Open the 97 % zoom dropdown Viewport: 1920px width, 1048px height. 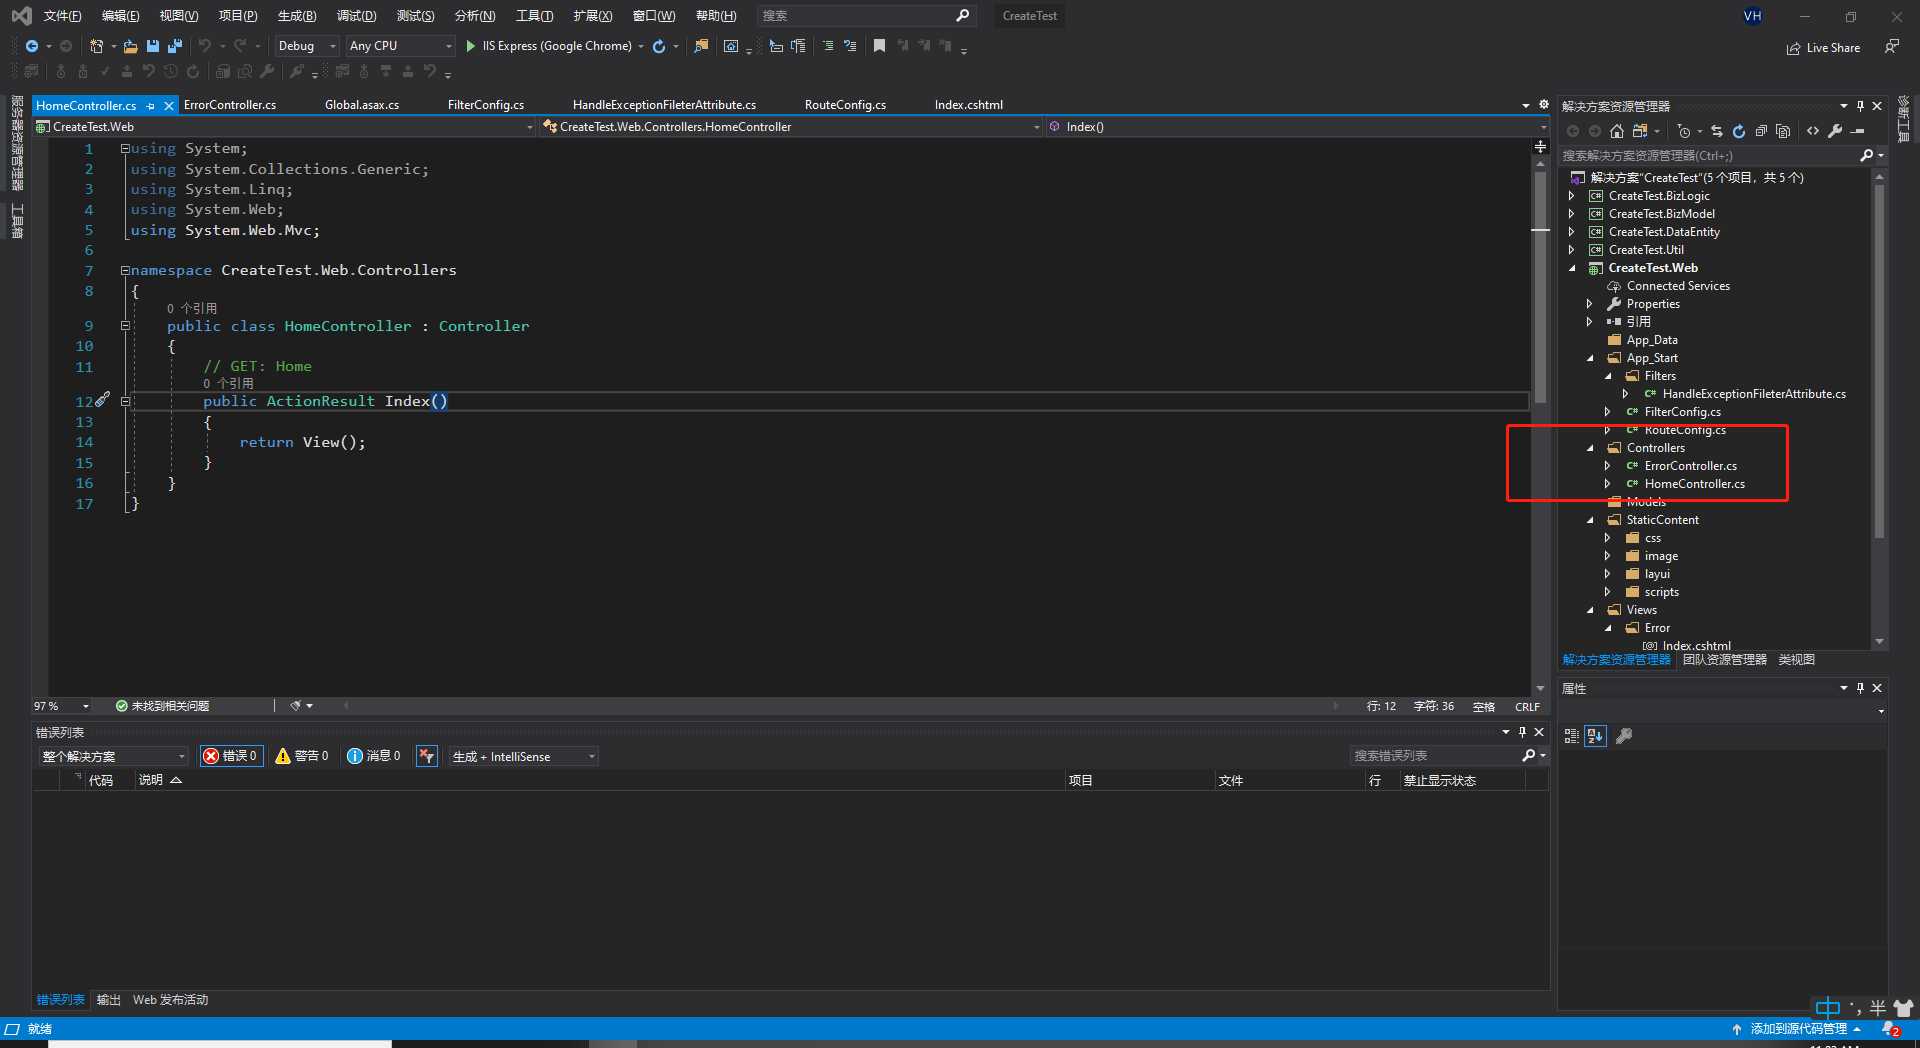click(x=62, y=706)
